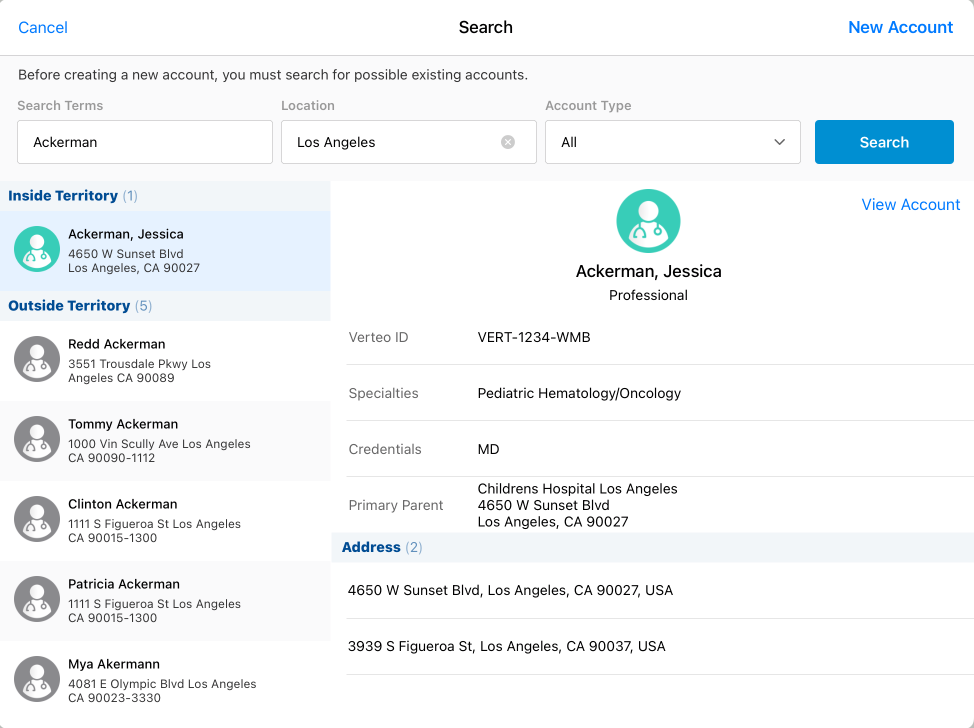Click New Account in top right
This screenshot has height=728, width=974.
tap(900, 27)
